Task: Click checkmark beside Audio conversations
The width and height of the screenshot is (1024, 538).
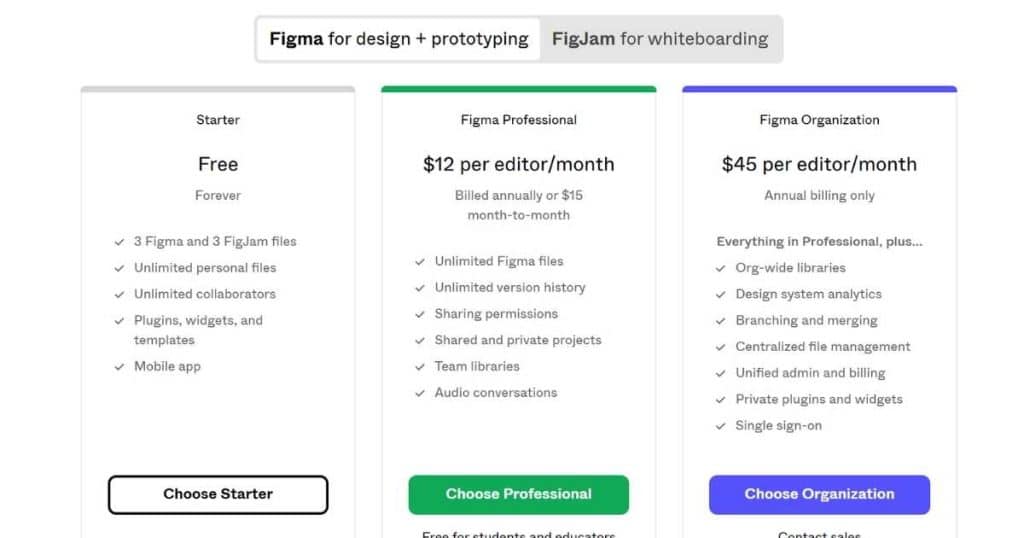Action: (x=420, y=393)
